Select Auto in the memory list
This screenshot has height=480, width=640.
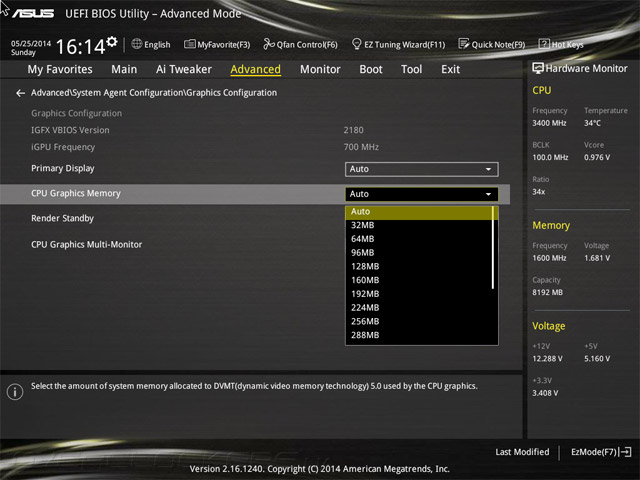419,212
